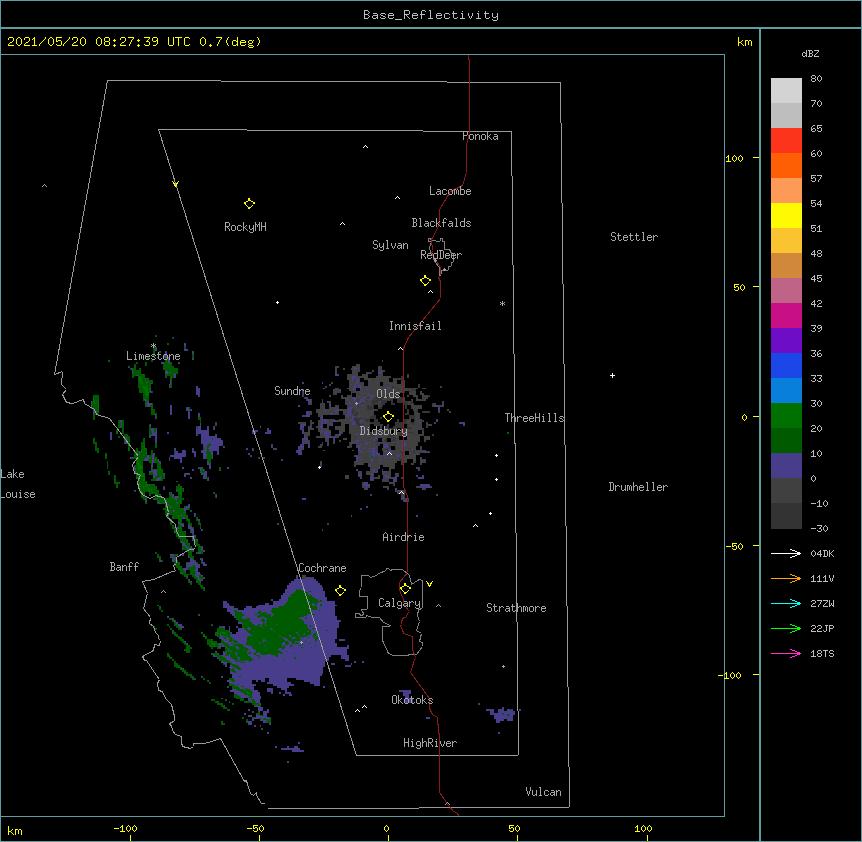The image size is (862, 842).
Task: Click the Strathmore label
Action: click(516, 608)
